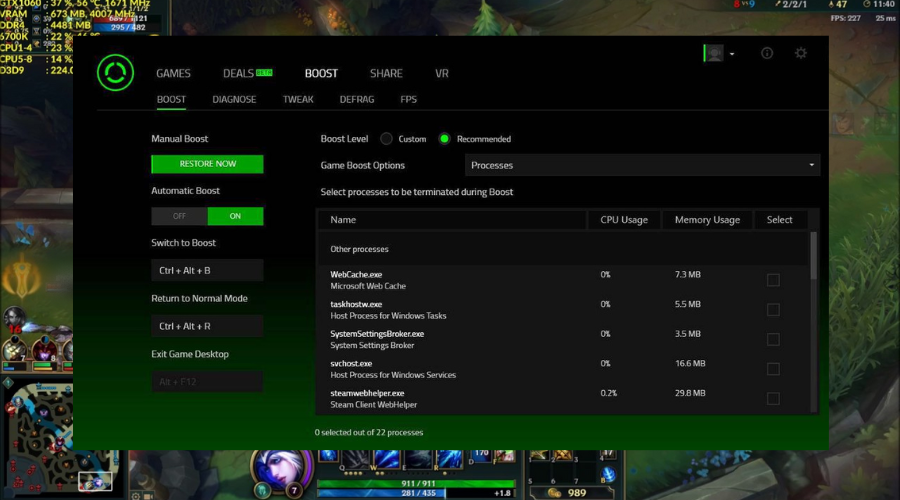This screenshot has width=900, height=500.
Task: Sort processes by Name column
Action: pyautogui.click(x=452, y=220)
